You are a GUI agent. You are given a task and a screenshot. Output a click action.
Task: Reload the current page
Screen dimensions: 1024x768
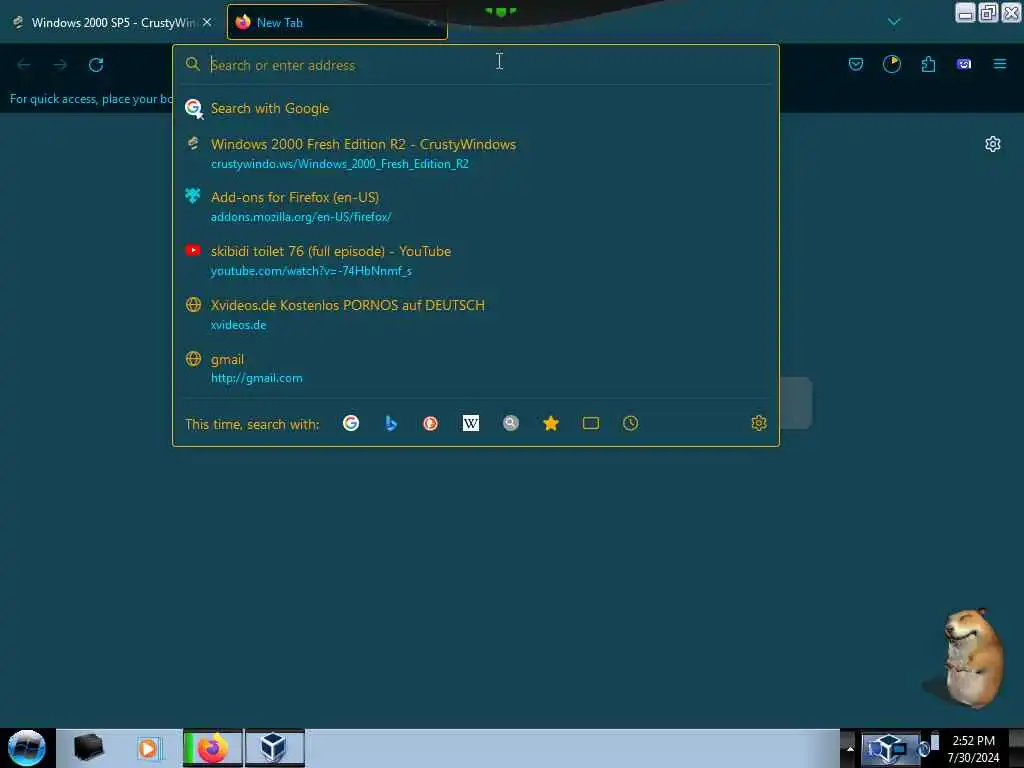pos(96,65)
